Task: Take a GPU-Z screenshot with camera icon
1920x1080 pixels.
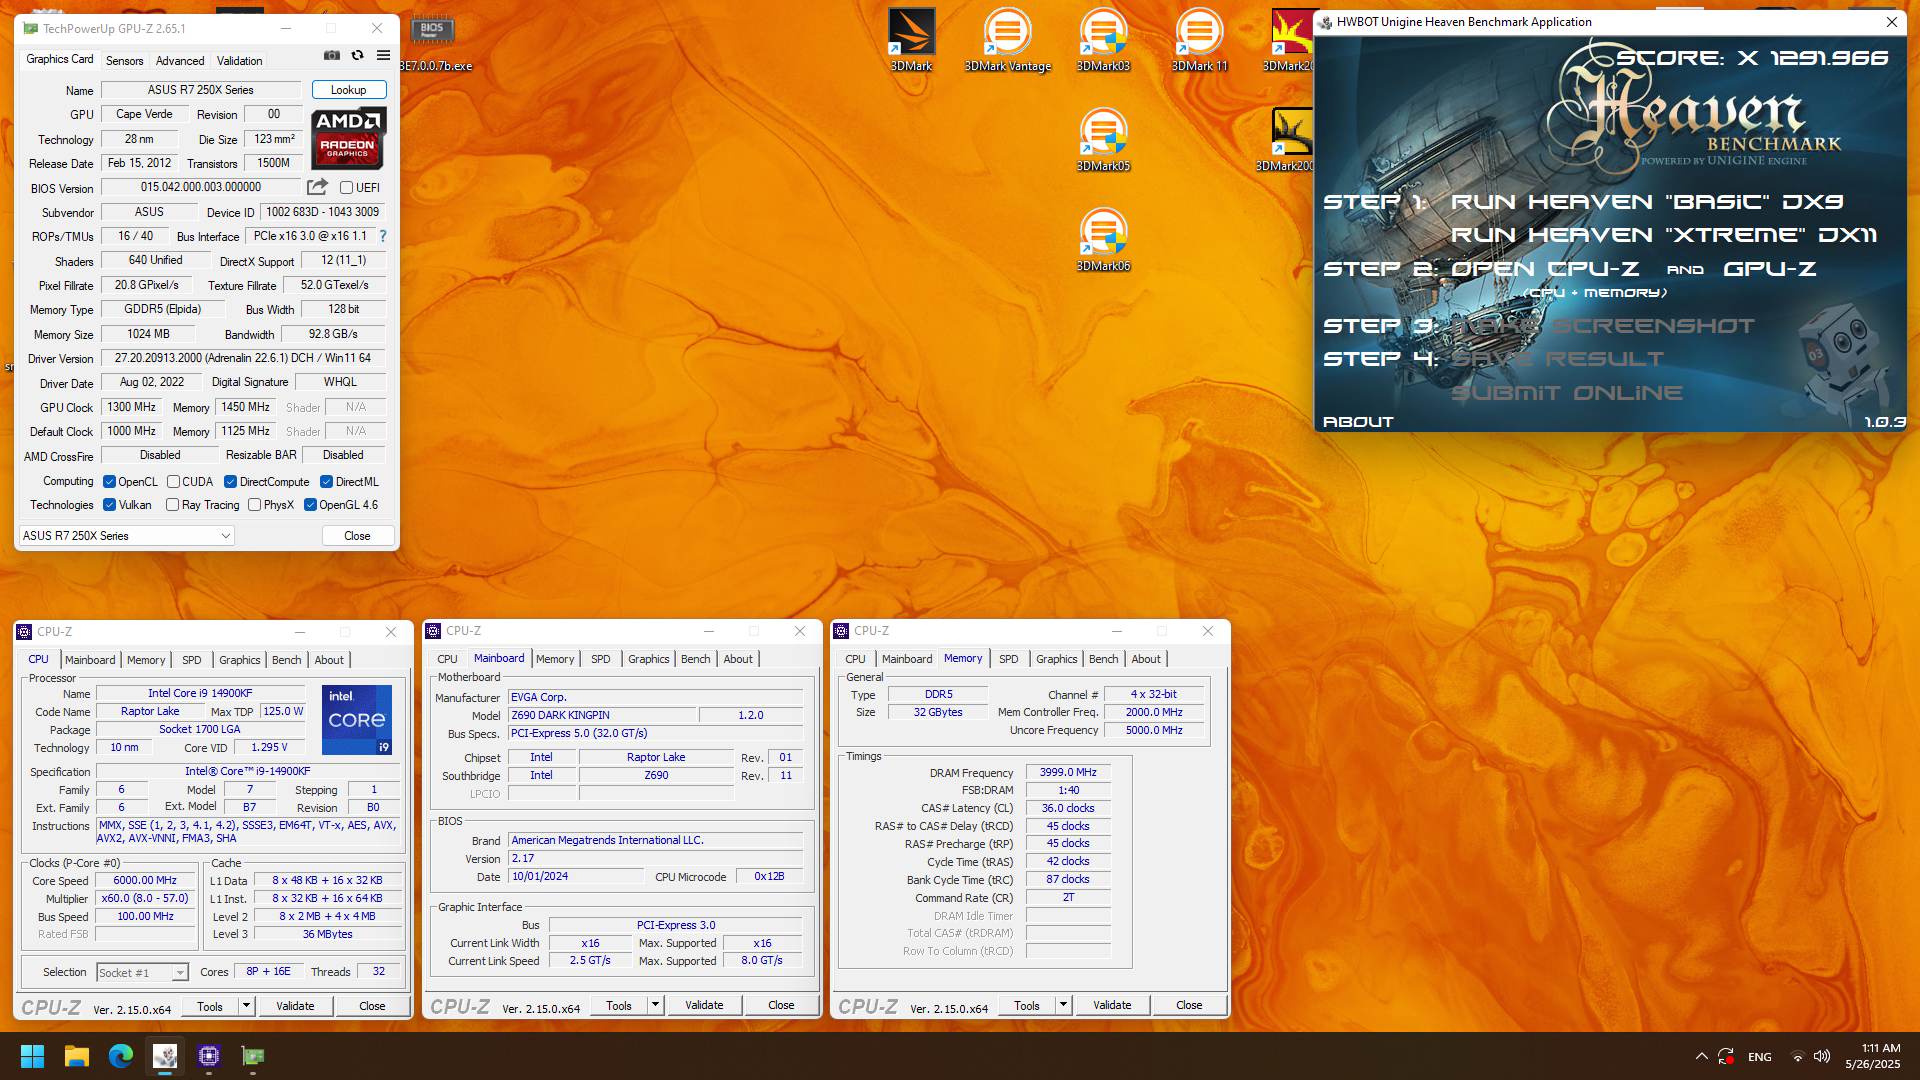Action: pyautogui.click(x=332, y=56)
